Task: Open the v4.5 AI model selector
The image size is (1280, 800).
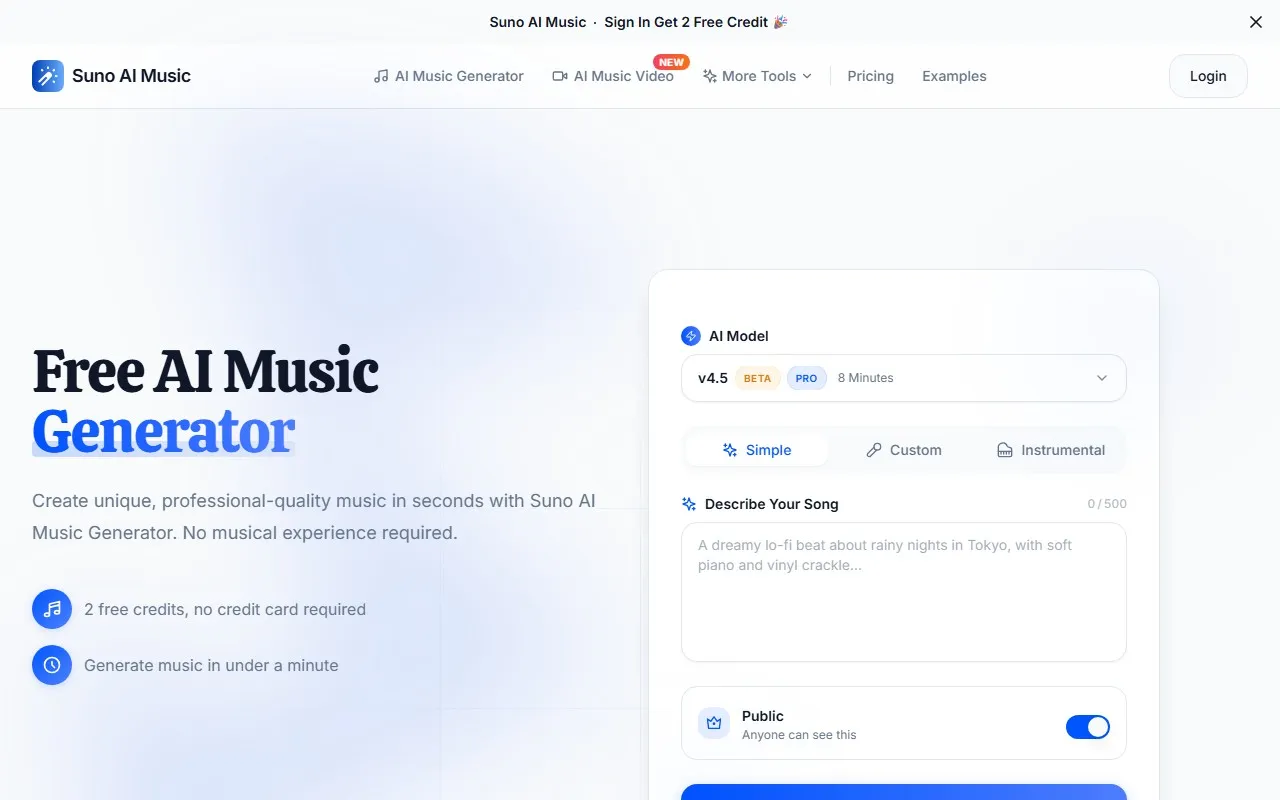Action: [x=904, y=378]
